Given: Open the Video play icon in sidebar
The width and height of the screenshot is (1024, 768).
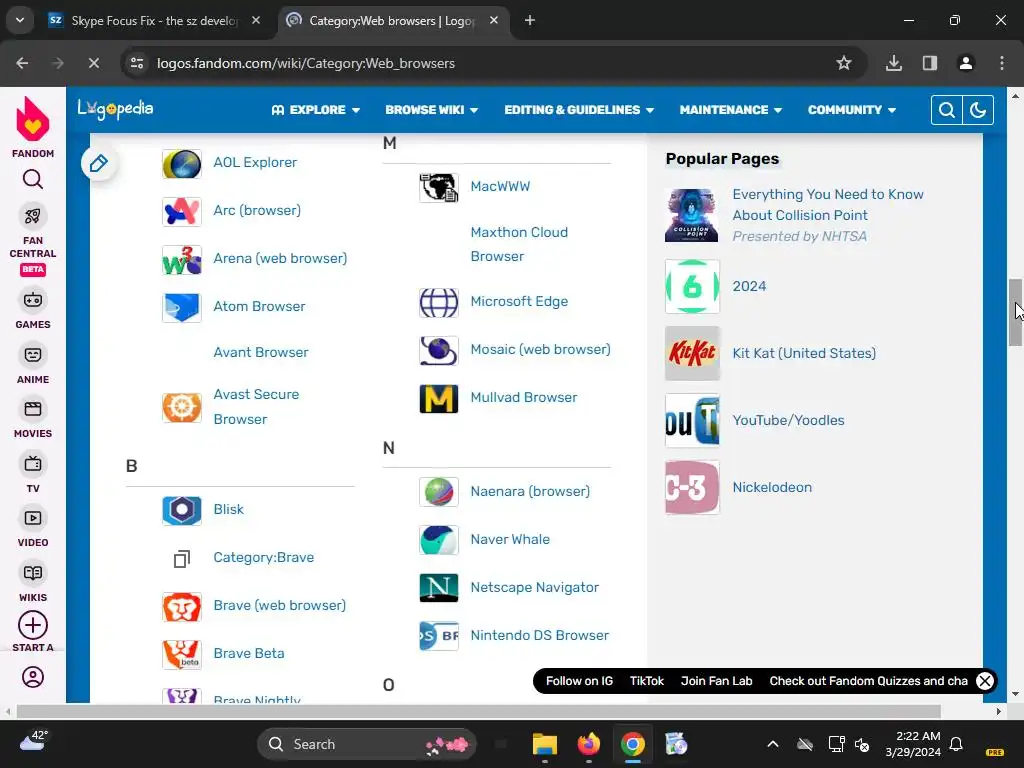Looking at the screenshot, I should (x=33, y=519).
